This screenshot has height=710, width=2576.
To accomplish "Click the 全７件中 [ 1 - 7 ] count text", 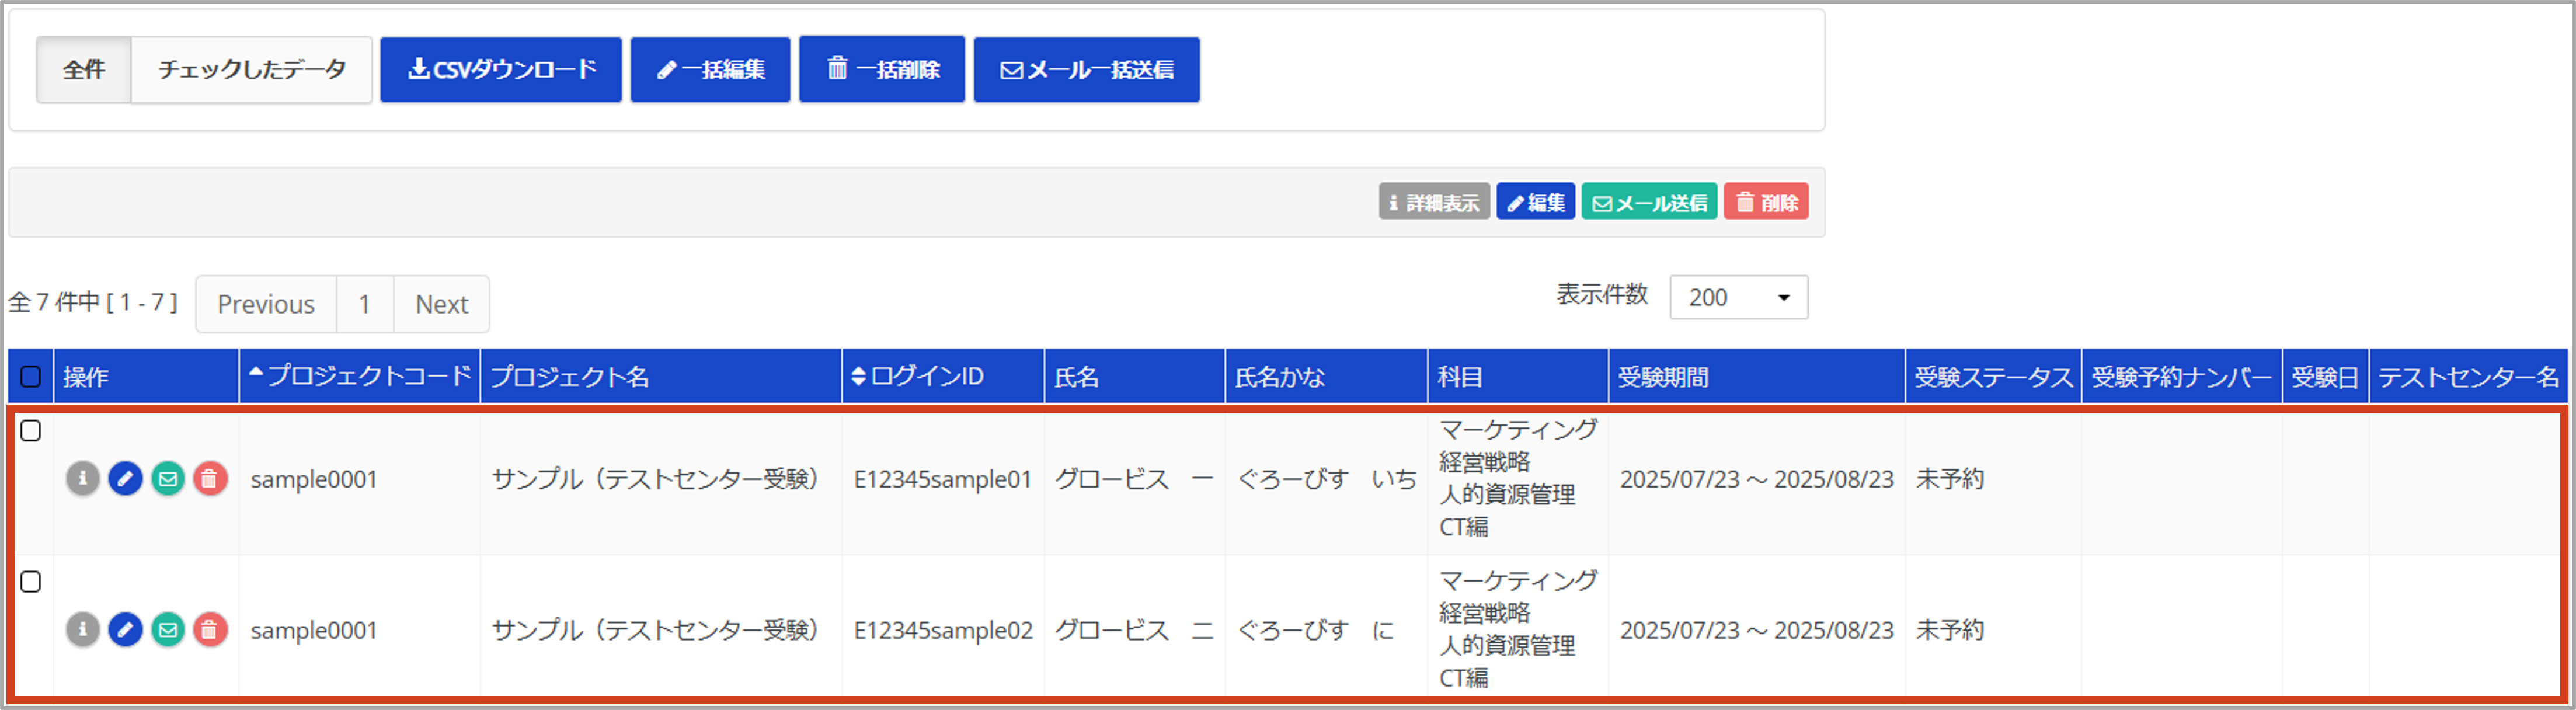I will point(93,302).
